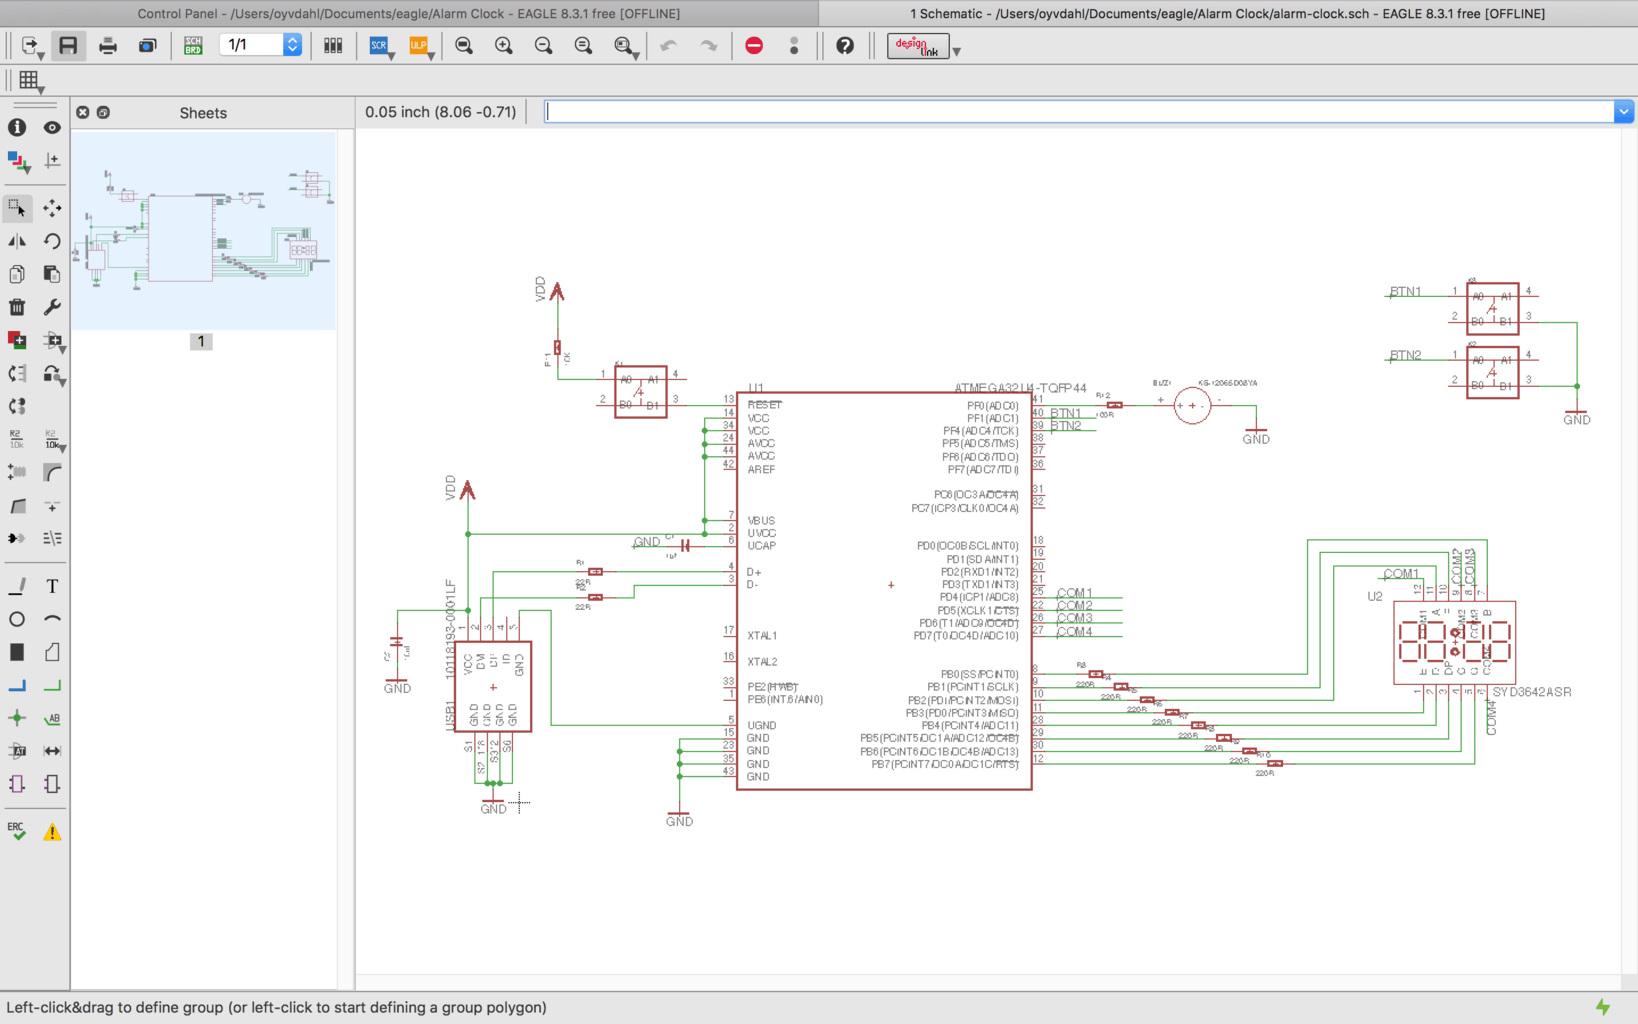Select the green Net drawing tool

click(51, 685)
